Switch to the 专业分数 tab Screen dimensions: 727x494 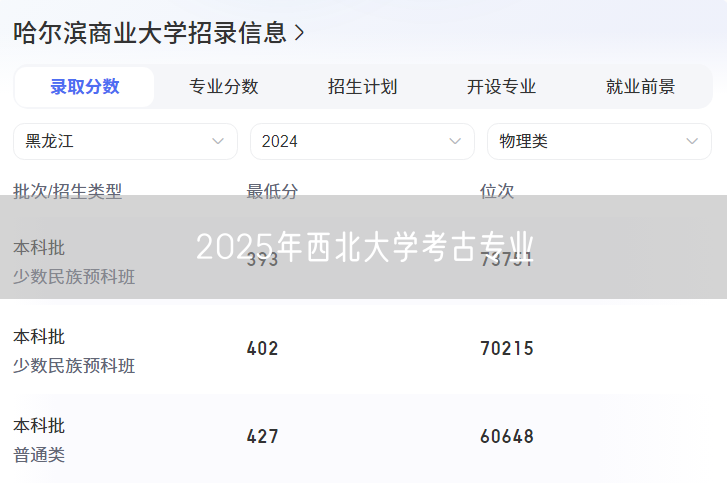pos(224,87)
